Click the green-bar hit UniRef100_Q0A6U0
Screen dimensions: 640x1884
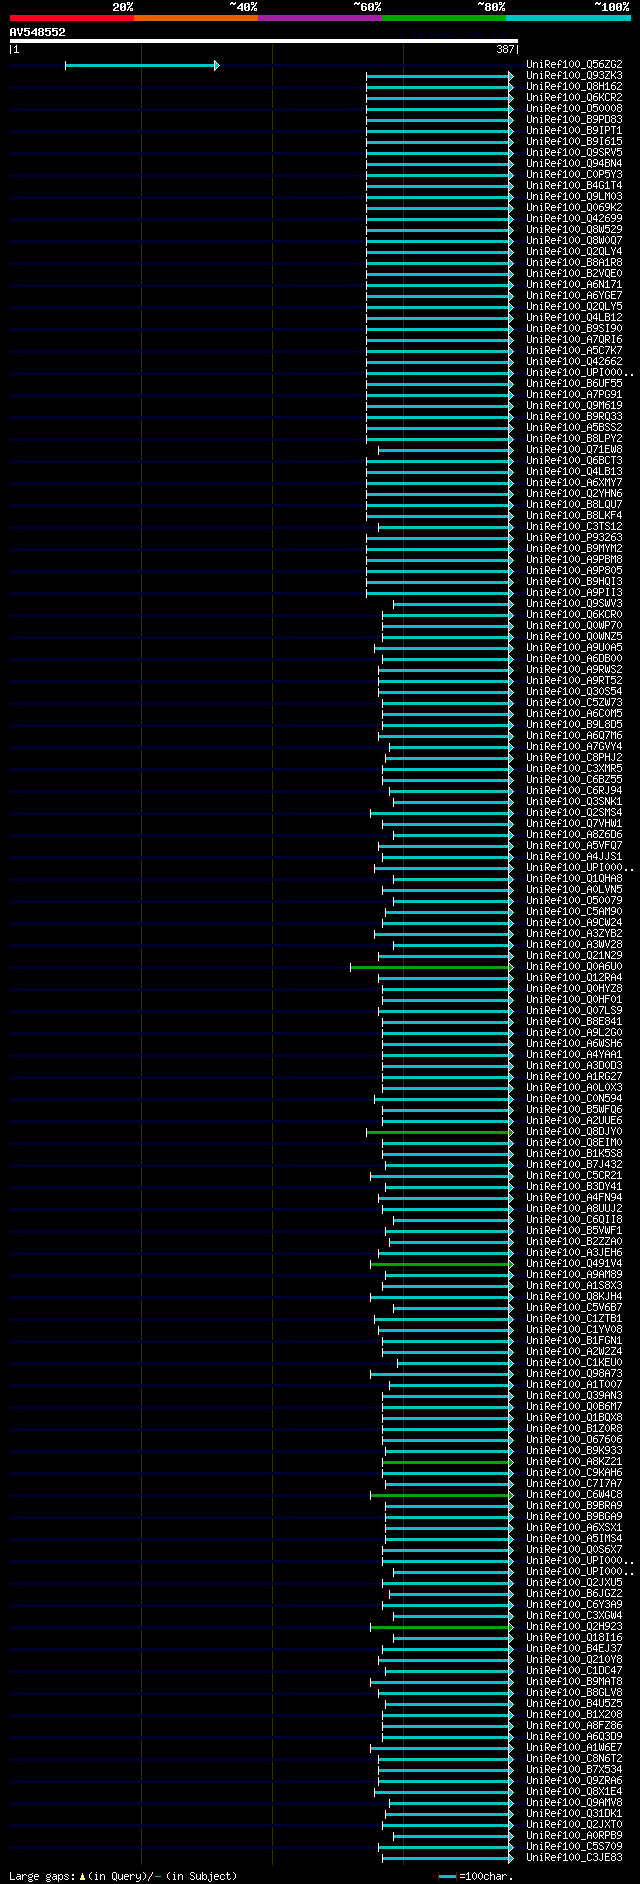(574, 967)
